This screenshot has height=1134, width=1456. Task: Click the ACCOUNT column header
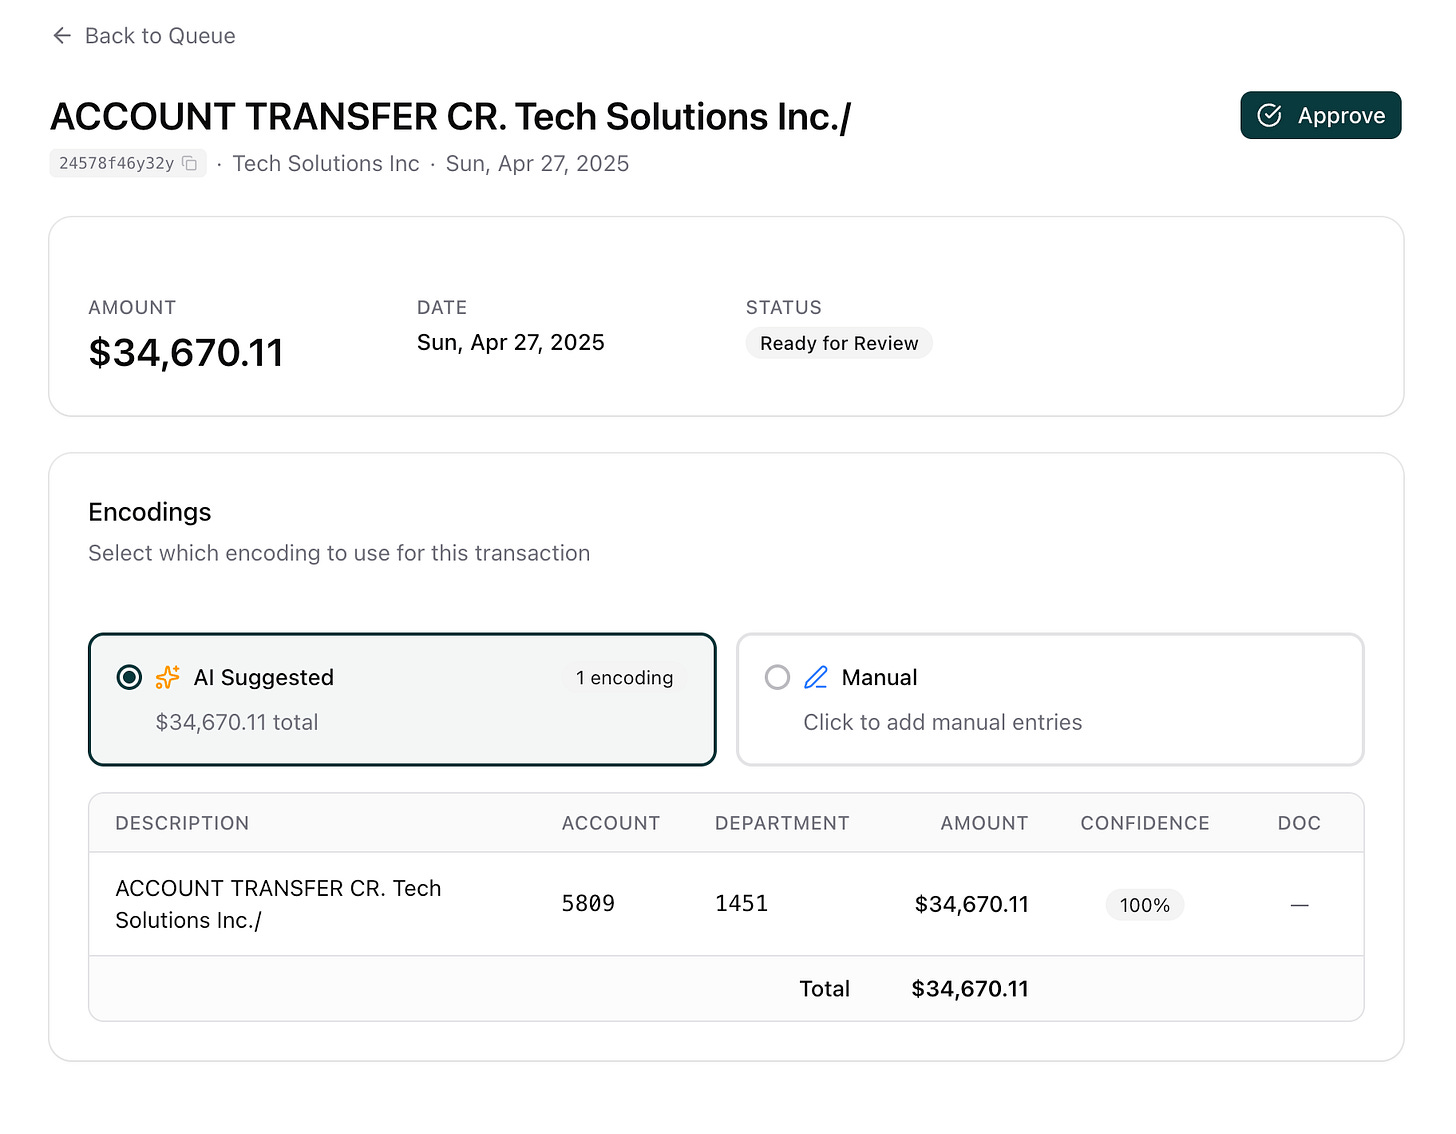[611, 823]
